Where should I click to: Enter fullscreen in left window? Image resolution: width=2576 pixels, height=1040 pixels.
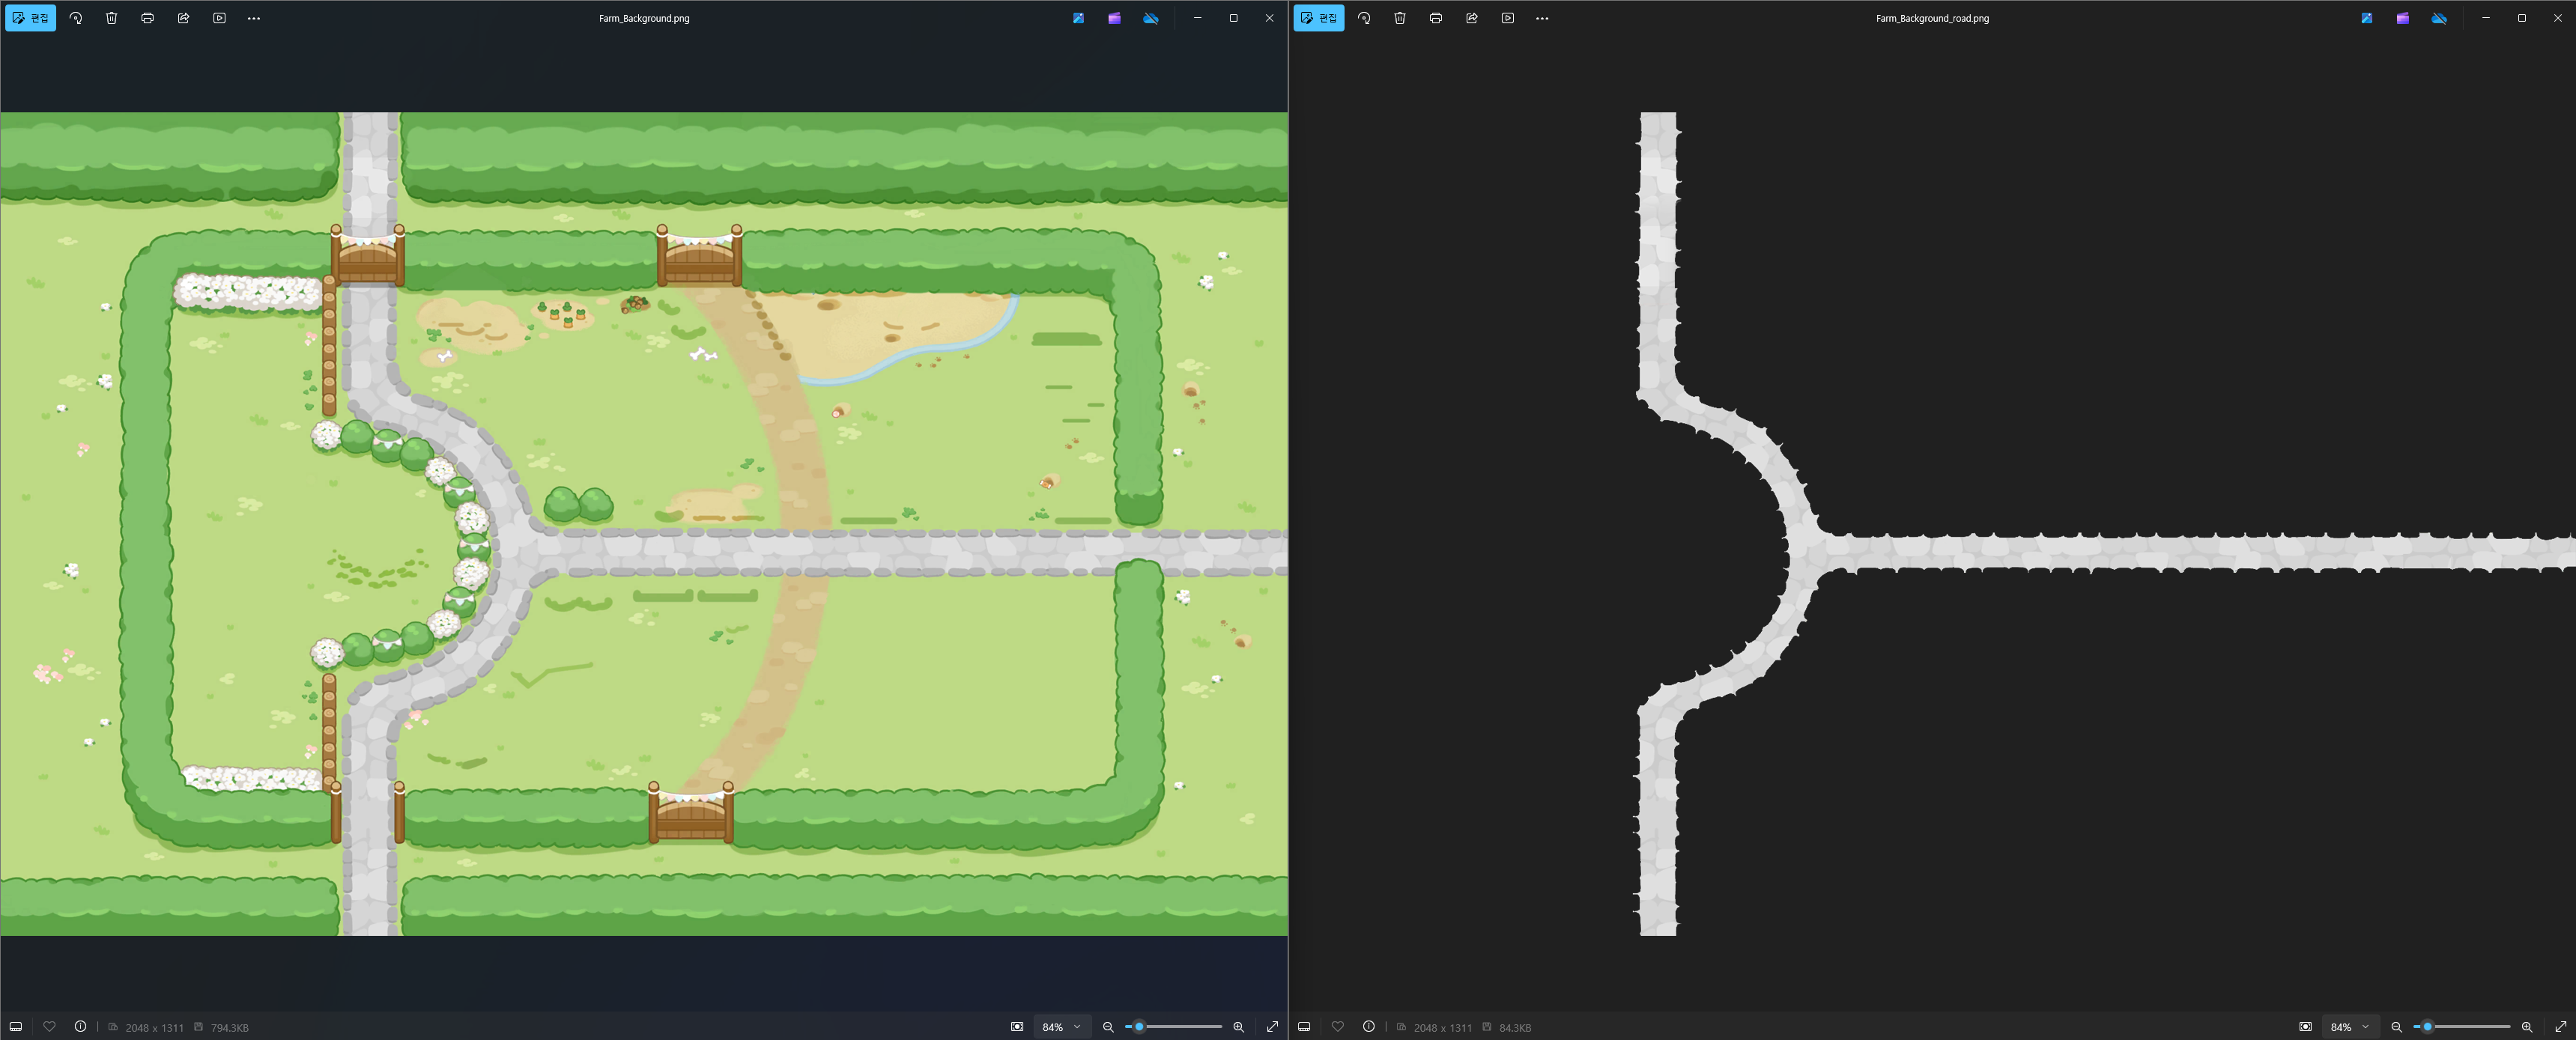[1272, 1027]
